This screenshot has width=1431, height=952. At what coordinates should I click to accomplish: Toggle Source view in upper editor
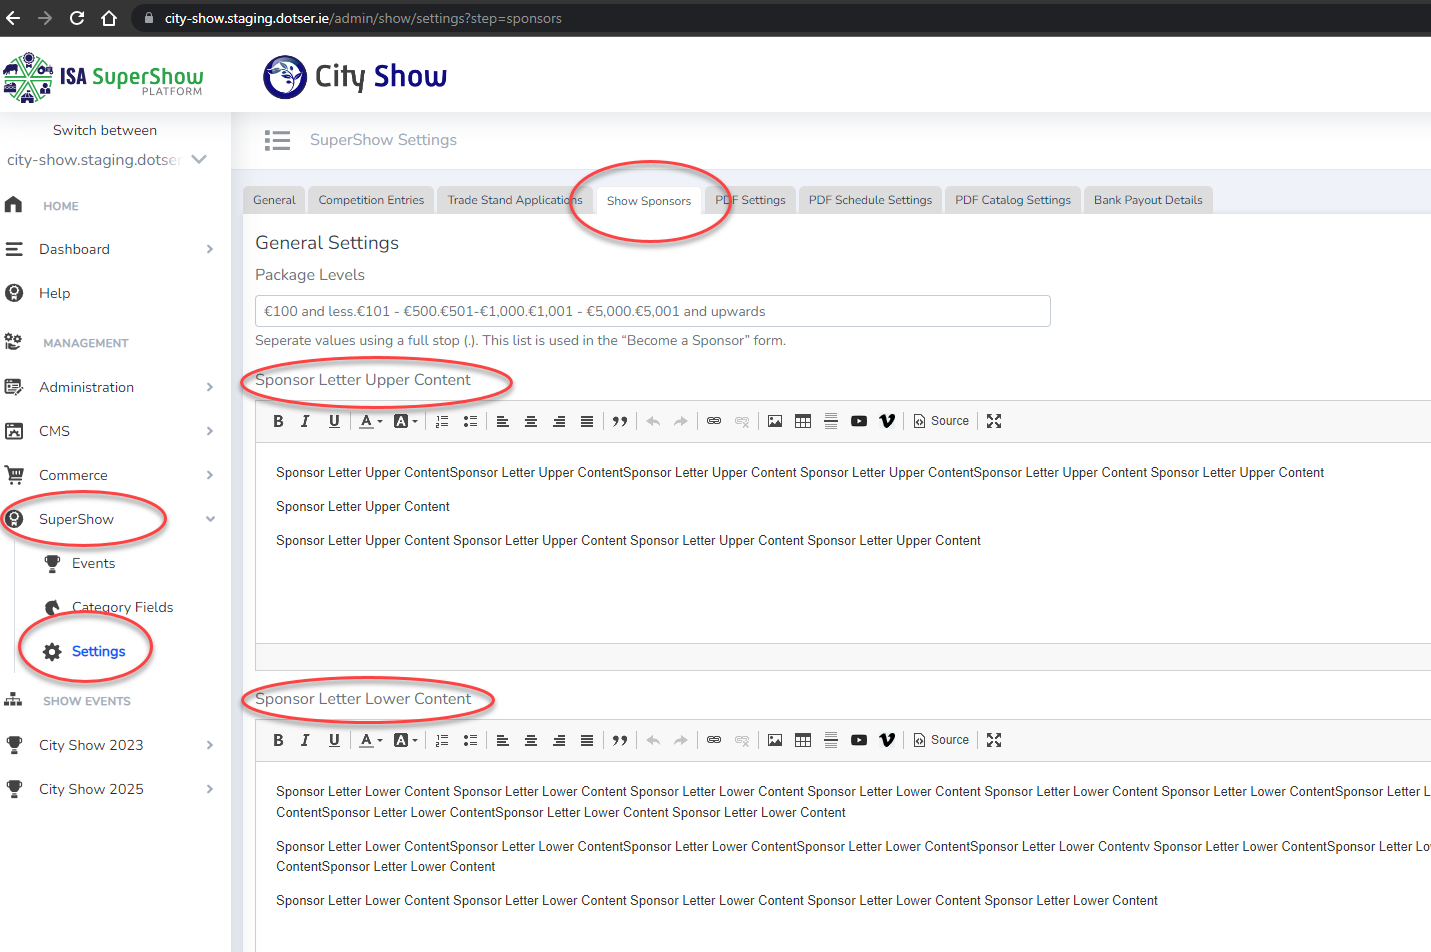(941, 421)
